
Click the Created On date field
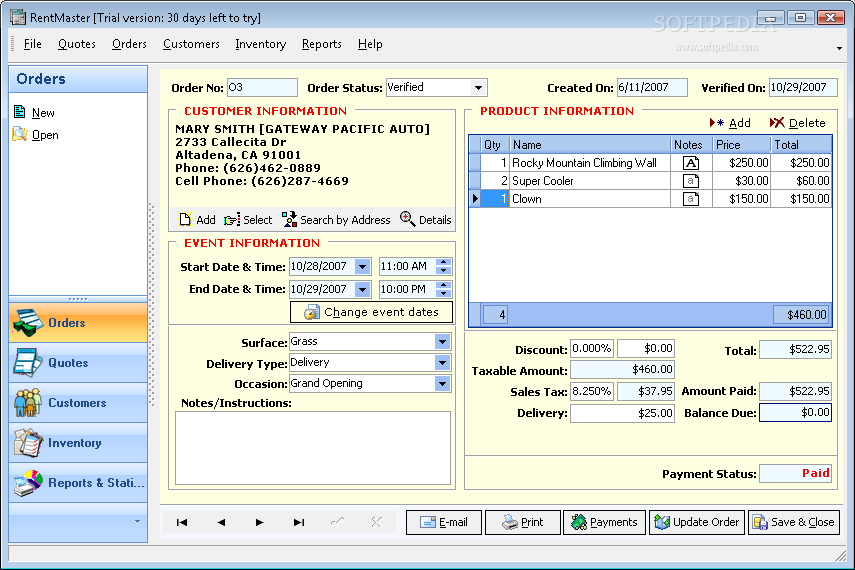(x=652, y=88)
